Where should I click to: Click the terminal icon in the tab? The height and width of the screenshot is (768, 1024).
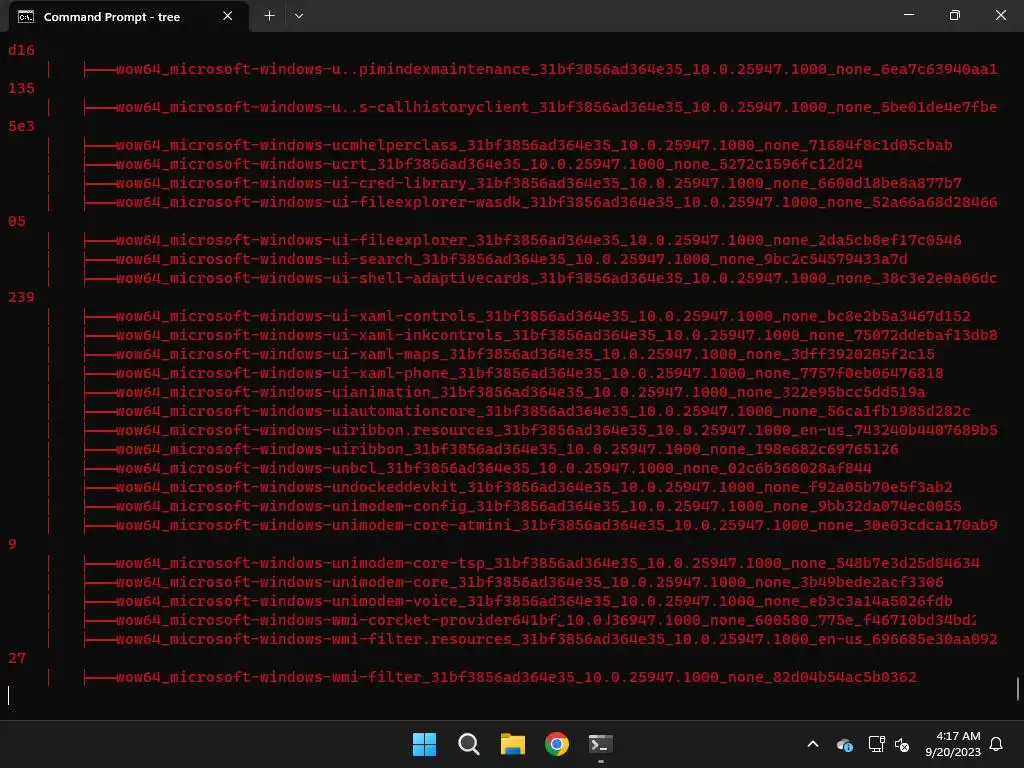click(x=25, y=16)
